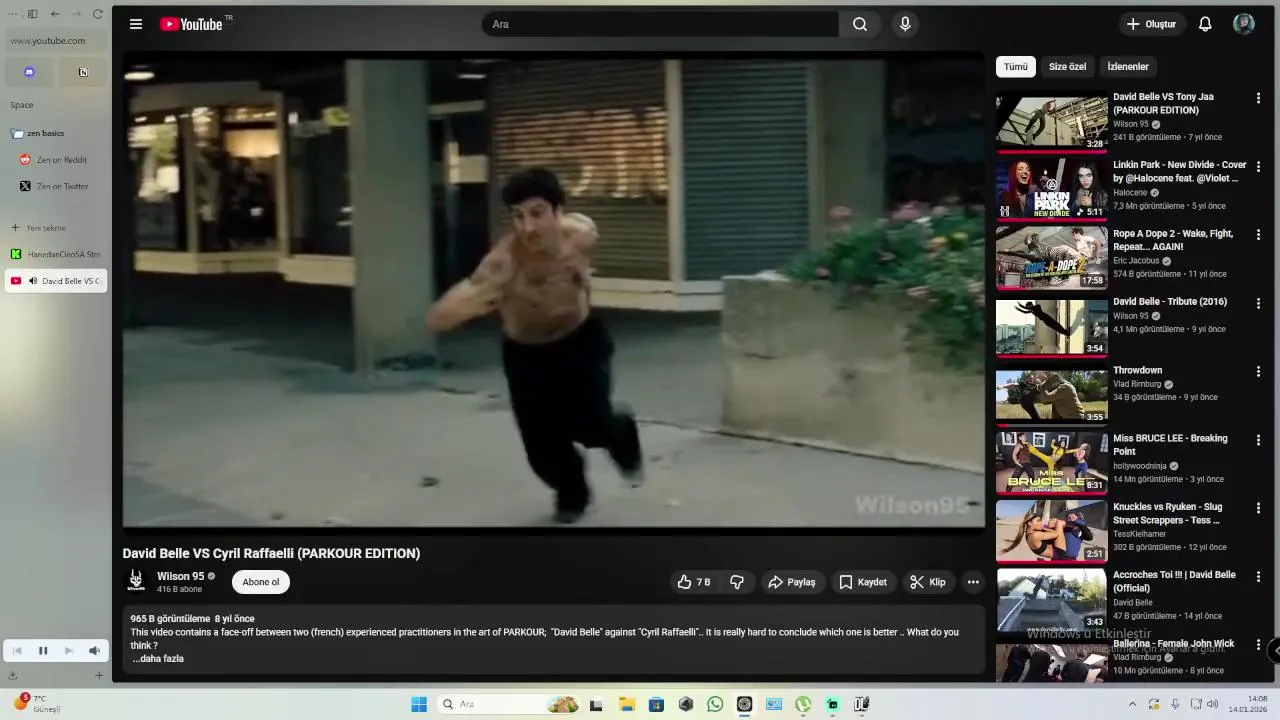Open Miss BRUCE LEE Breaking Point title
Viewport: 1280px width, 720px height.
[1170, 445]
